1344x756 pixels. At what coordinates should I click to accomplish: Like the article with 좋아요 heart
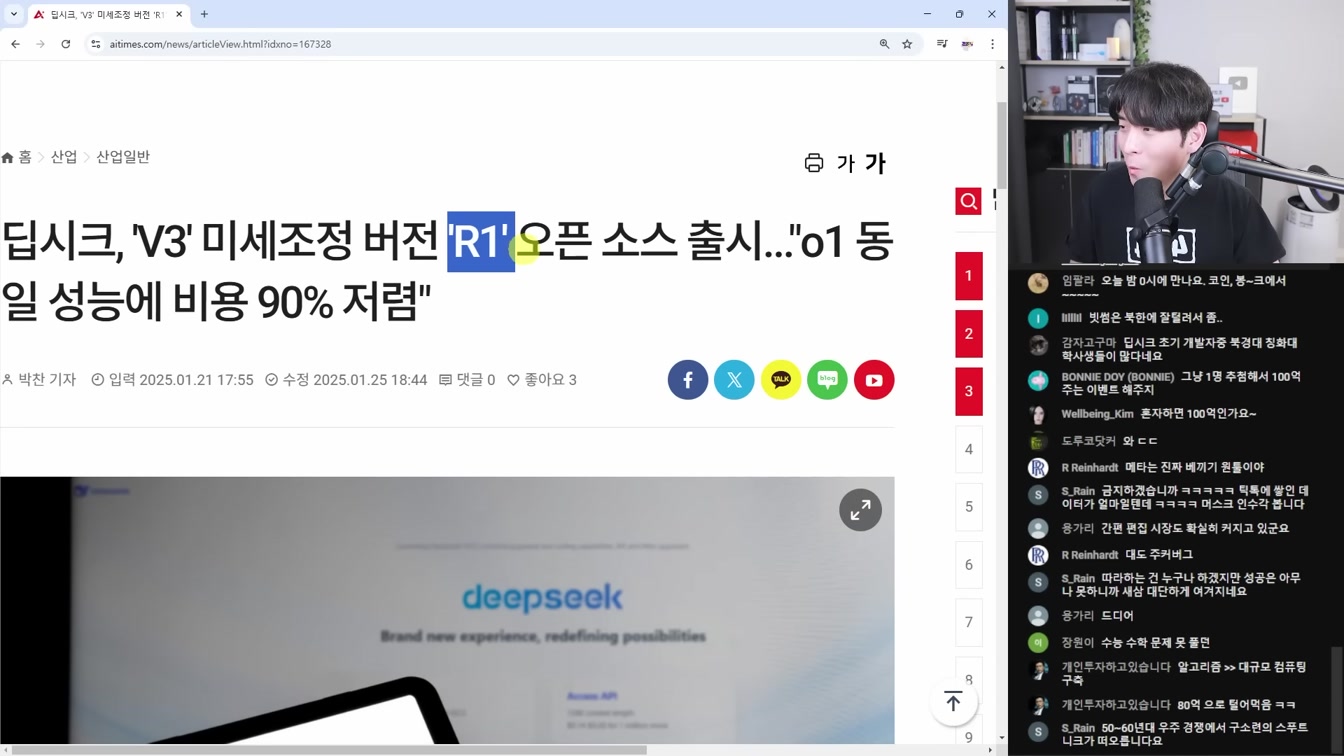pyautogui.click(x=542, y=380)
